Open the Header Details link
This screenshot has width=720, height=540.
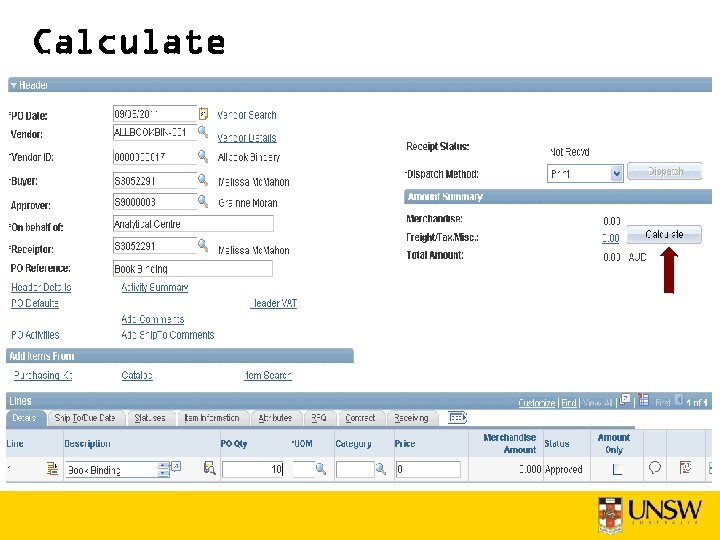pyautogui.click(x=41, y=287)
